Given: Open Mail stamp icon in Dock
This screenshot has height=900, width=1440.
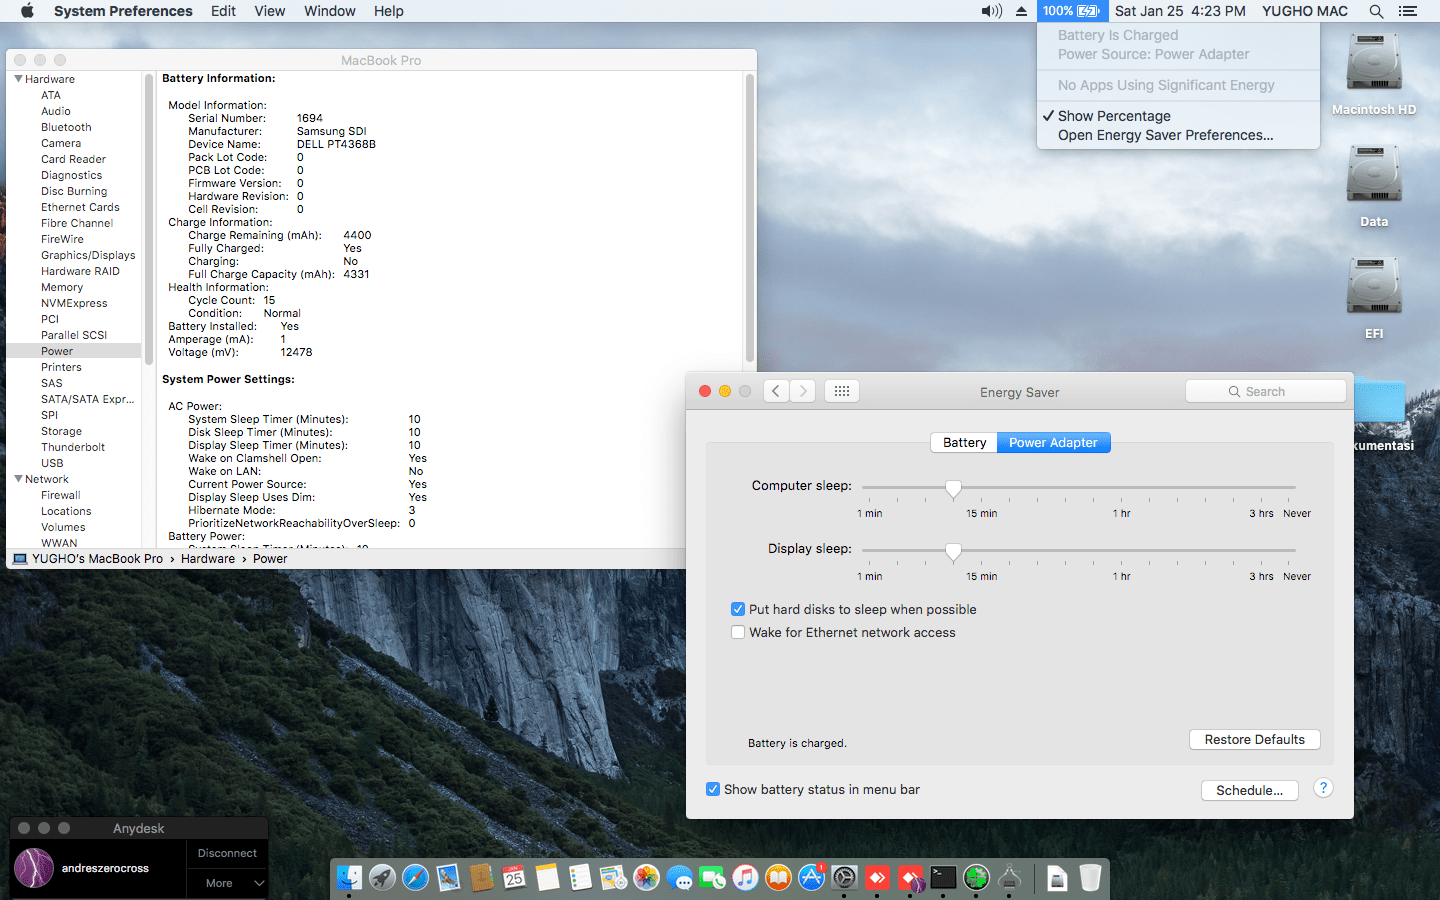Looking at the screenshot, I should click(448, 877).
